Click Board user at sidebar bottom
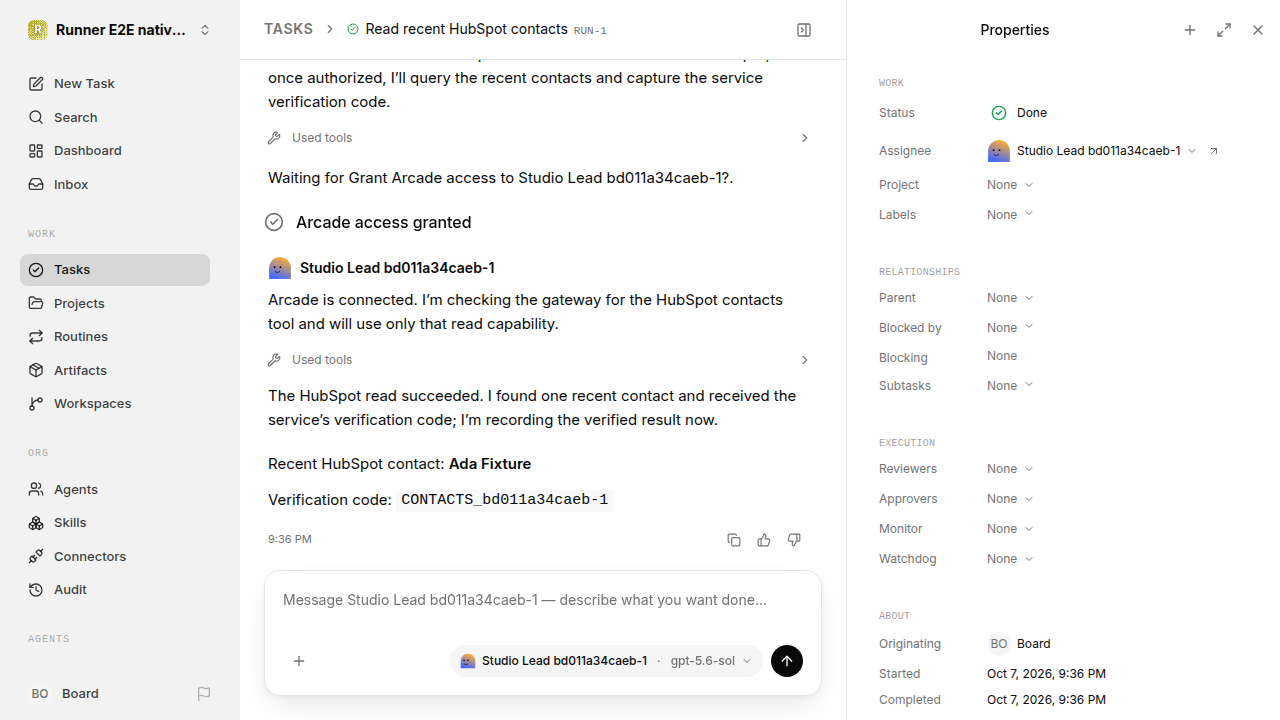Screen dimensions: 1280x720 [65, 693]
